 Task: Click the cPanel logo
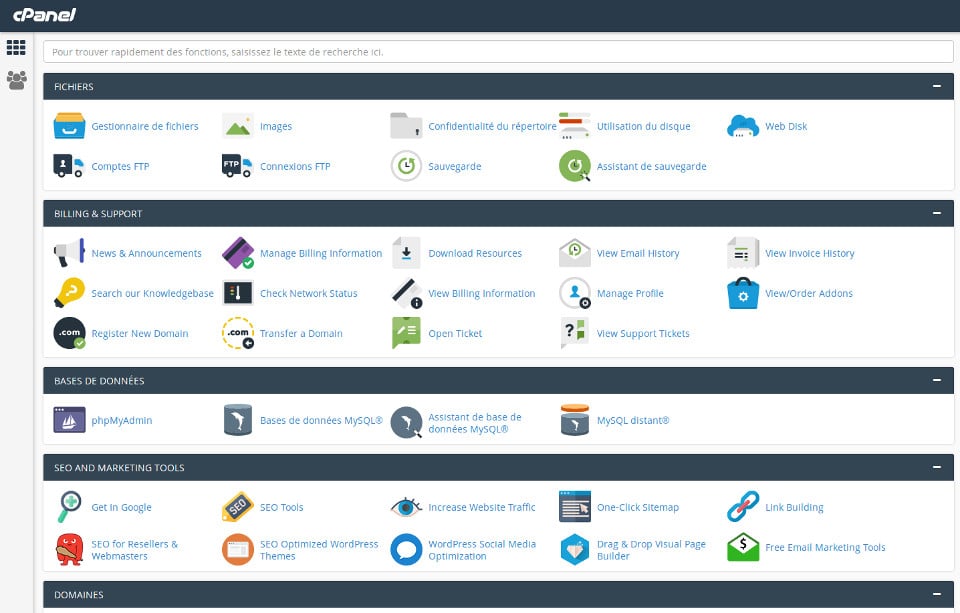(44, 15)
